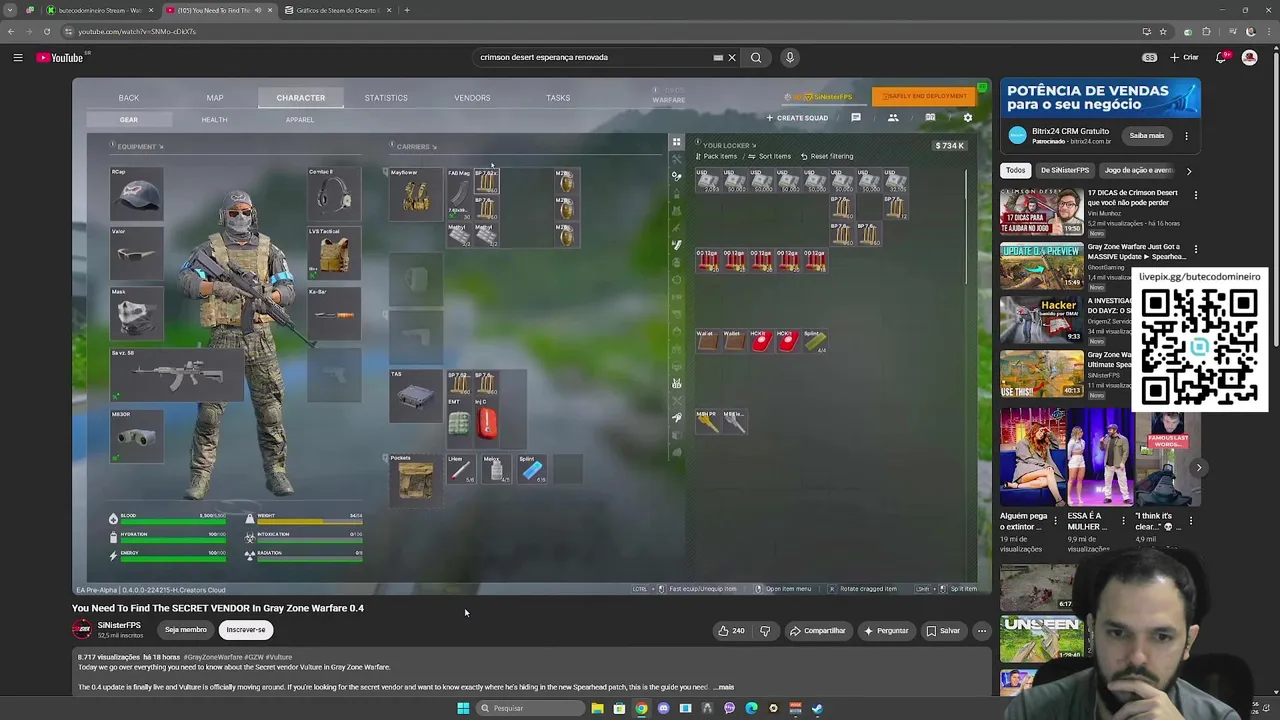Click the Criar create button
Image resolution: width=1280 pixels, height=720 pixels.
click(1185, 57)
